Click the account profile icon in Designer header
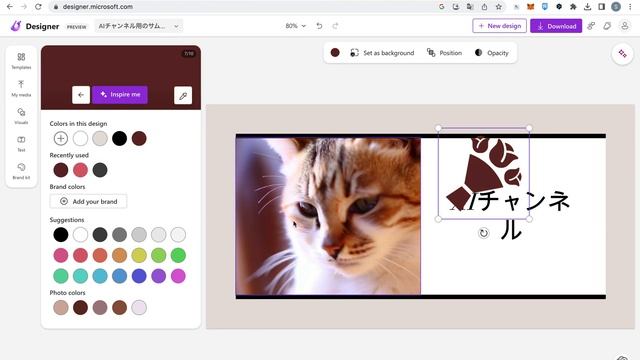Viewport: 640px width, 360px height. click(x=624, y=26)
